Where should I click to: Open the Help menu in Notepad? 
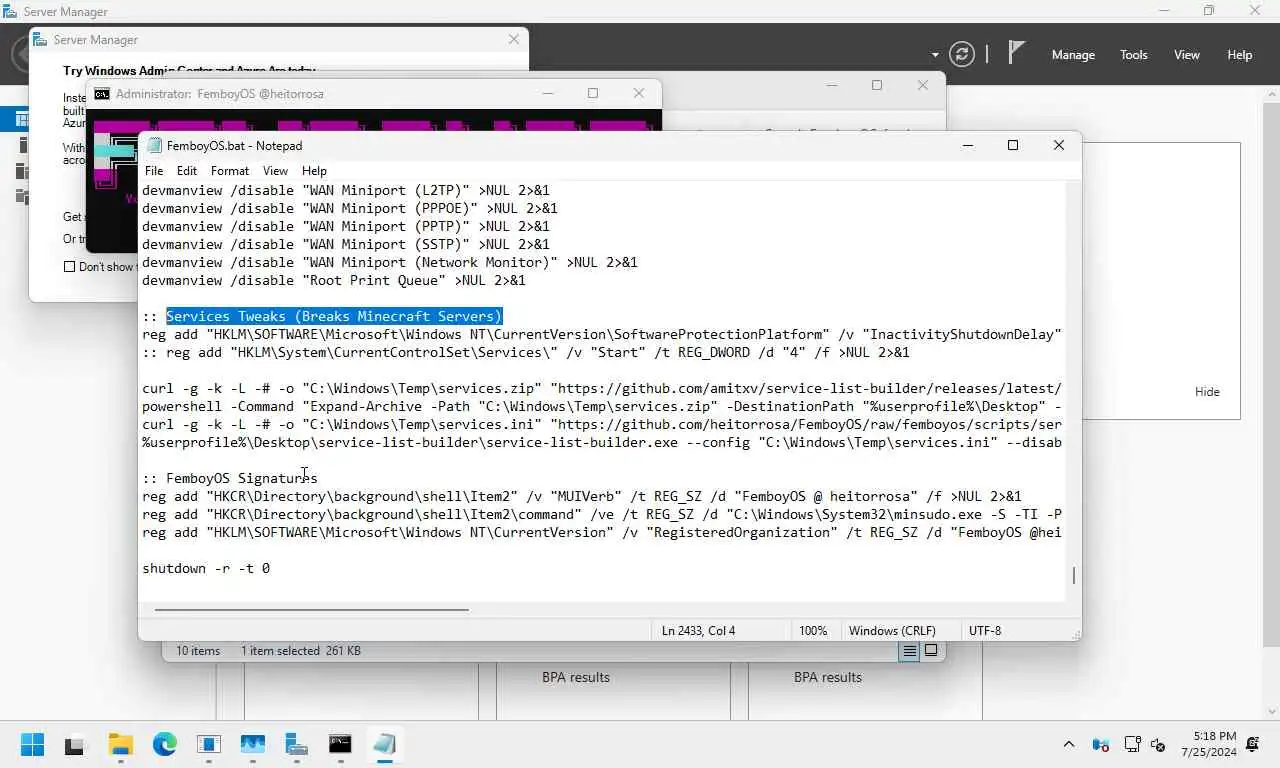pyautogui.click(x=314, y=171)
